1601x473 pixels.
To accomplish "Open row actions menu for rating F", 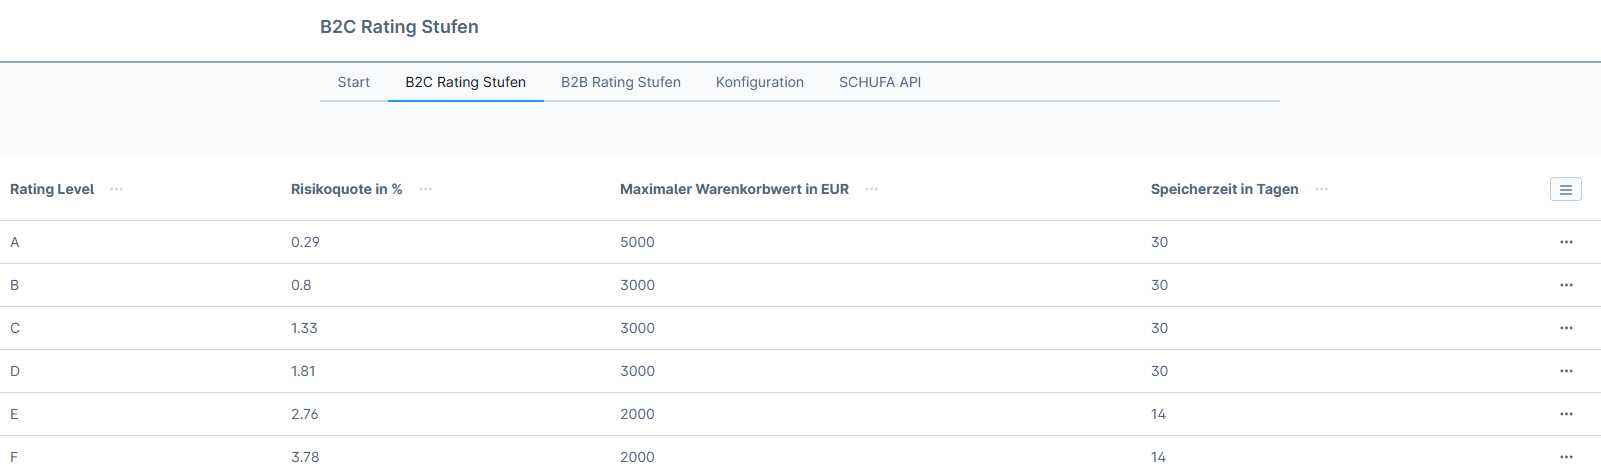I will pyautogui.click(x=1566, y=457).
